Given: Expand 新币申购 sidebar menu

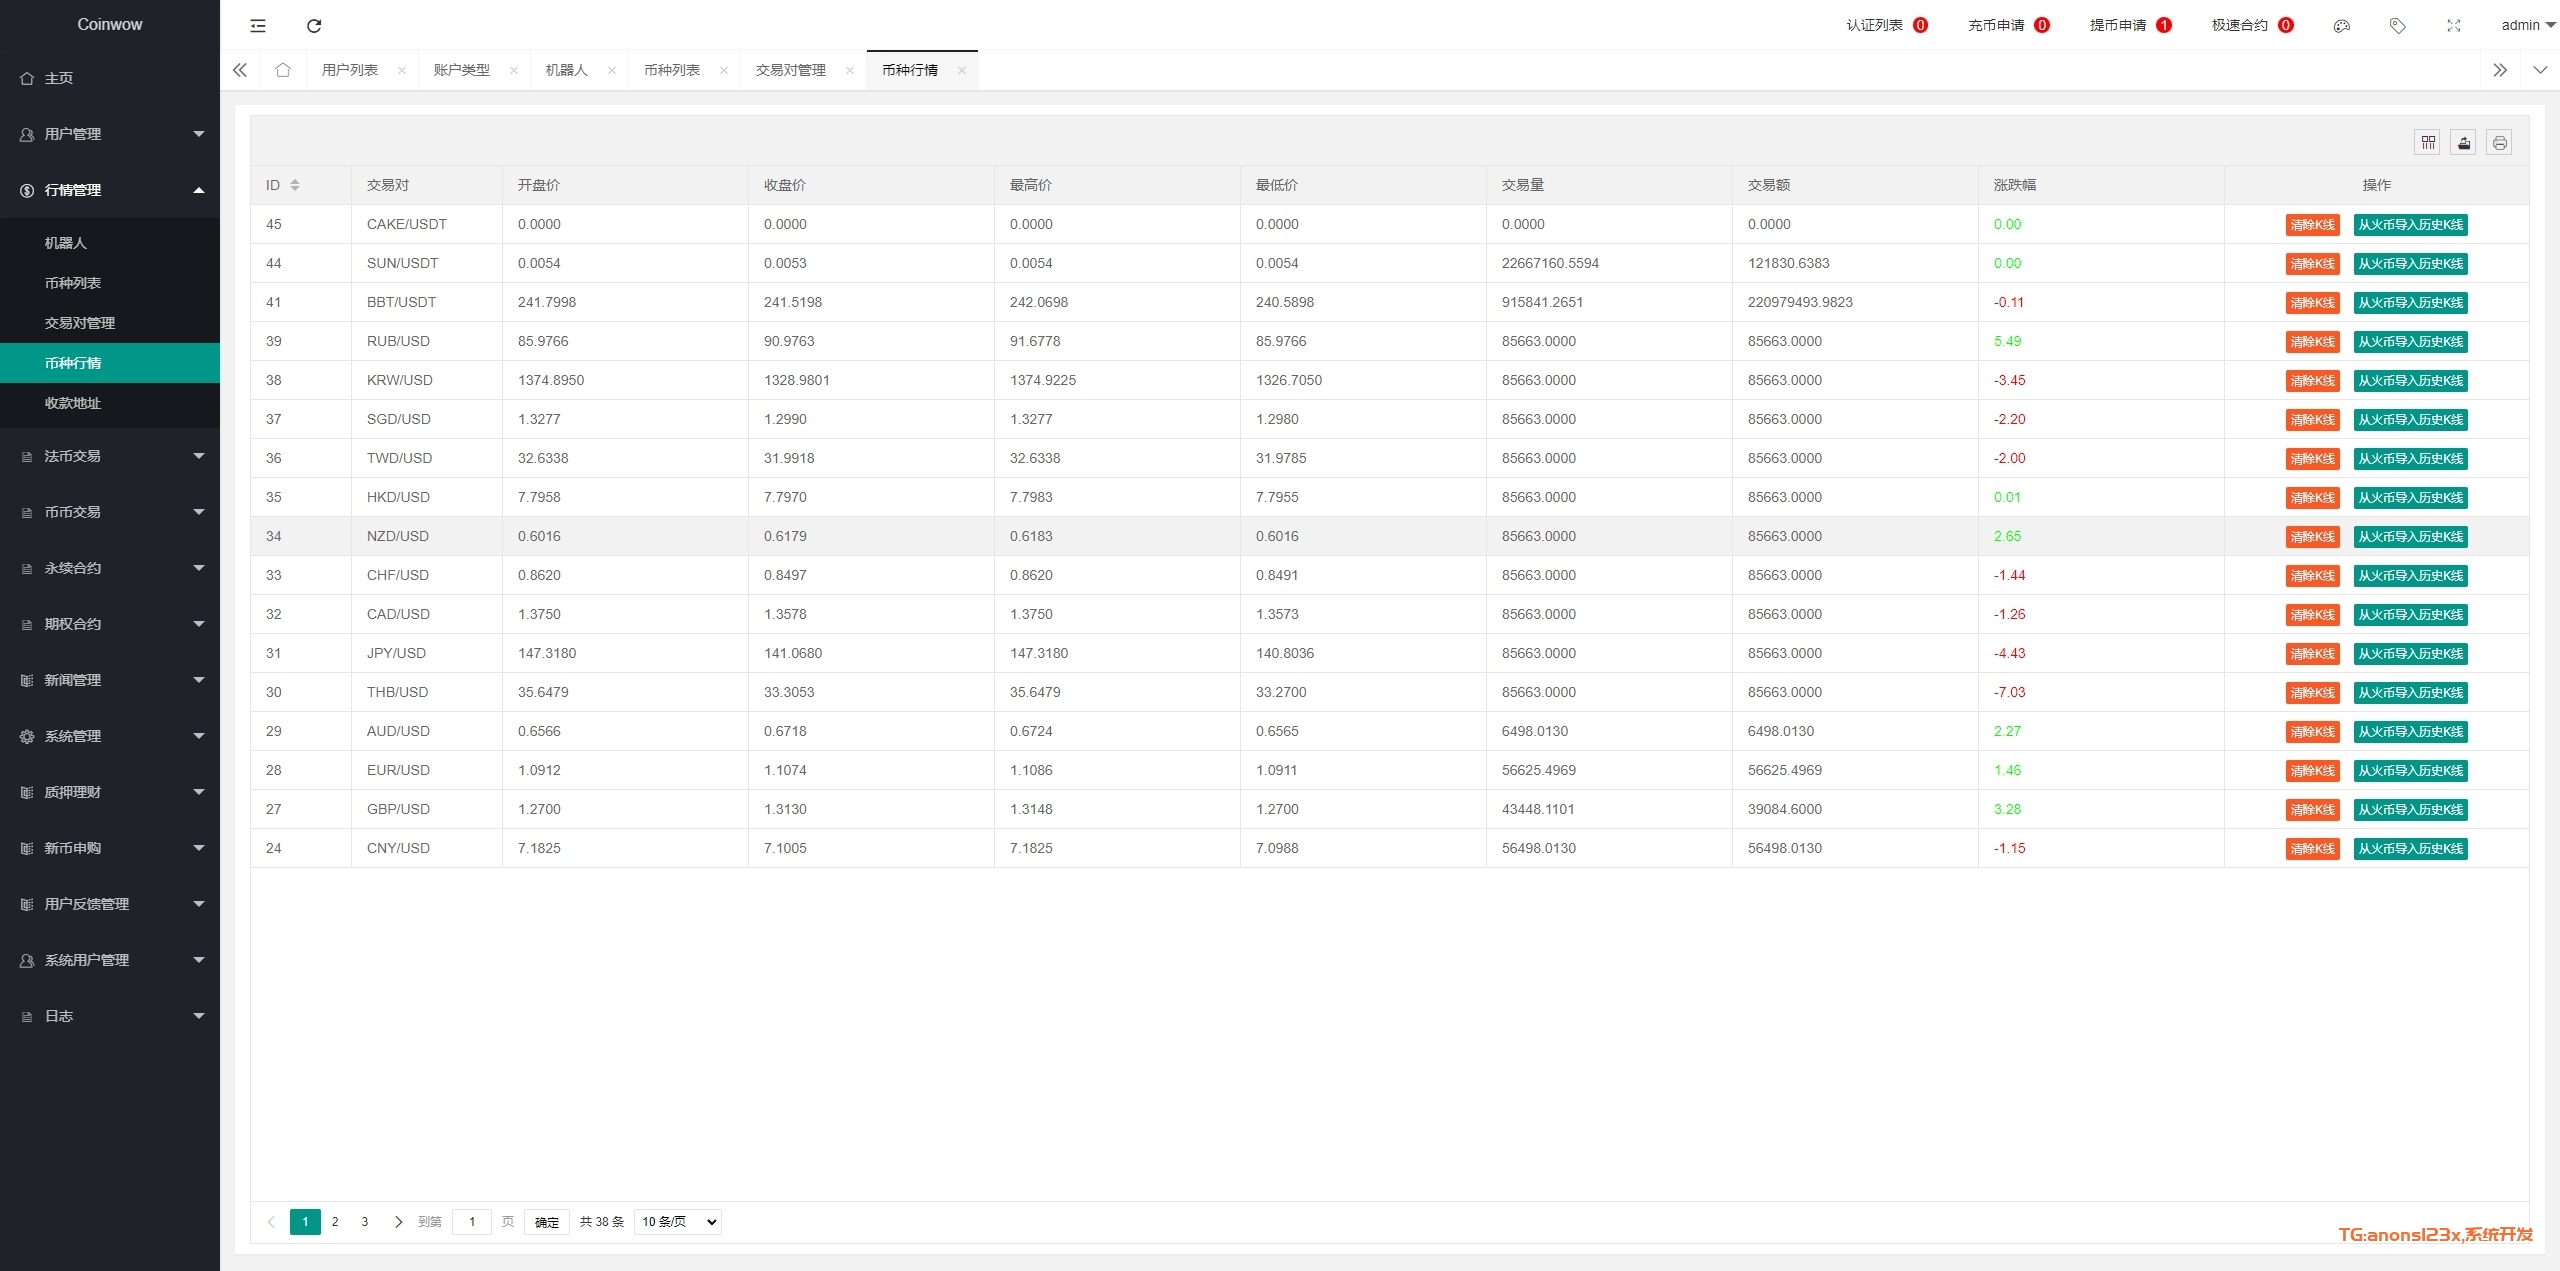Looking at the screenshot, I should (x=110, y=848).
